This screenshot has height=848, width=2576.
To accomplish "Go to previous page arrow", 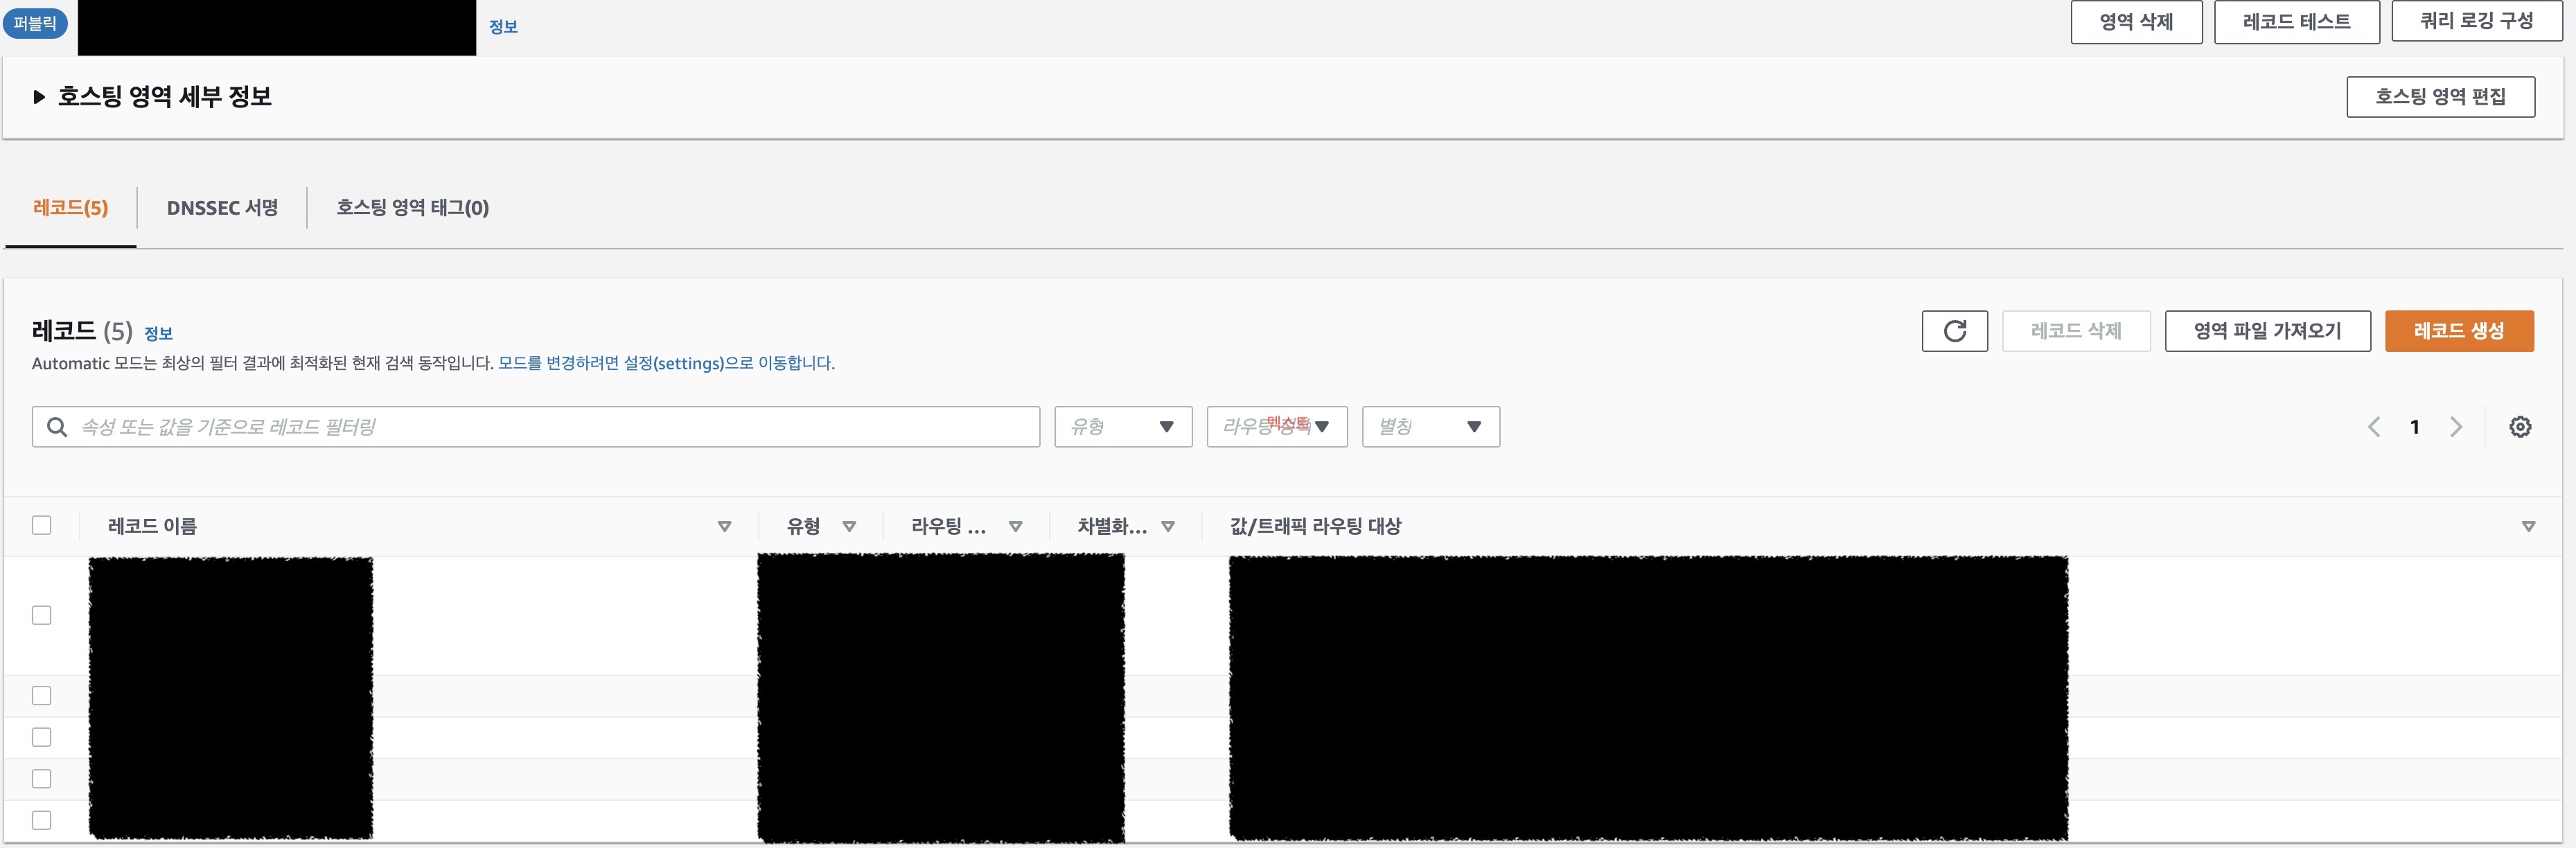I will 2374,427.
